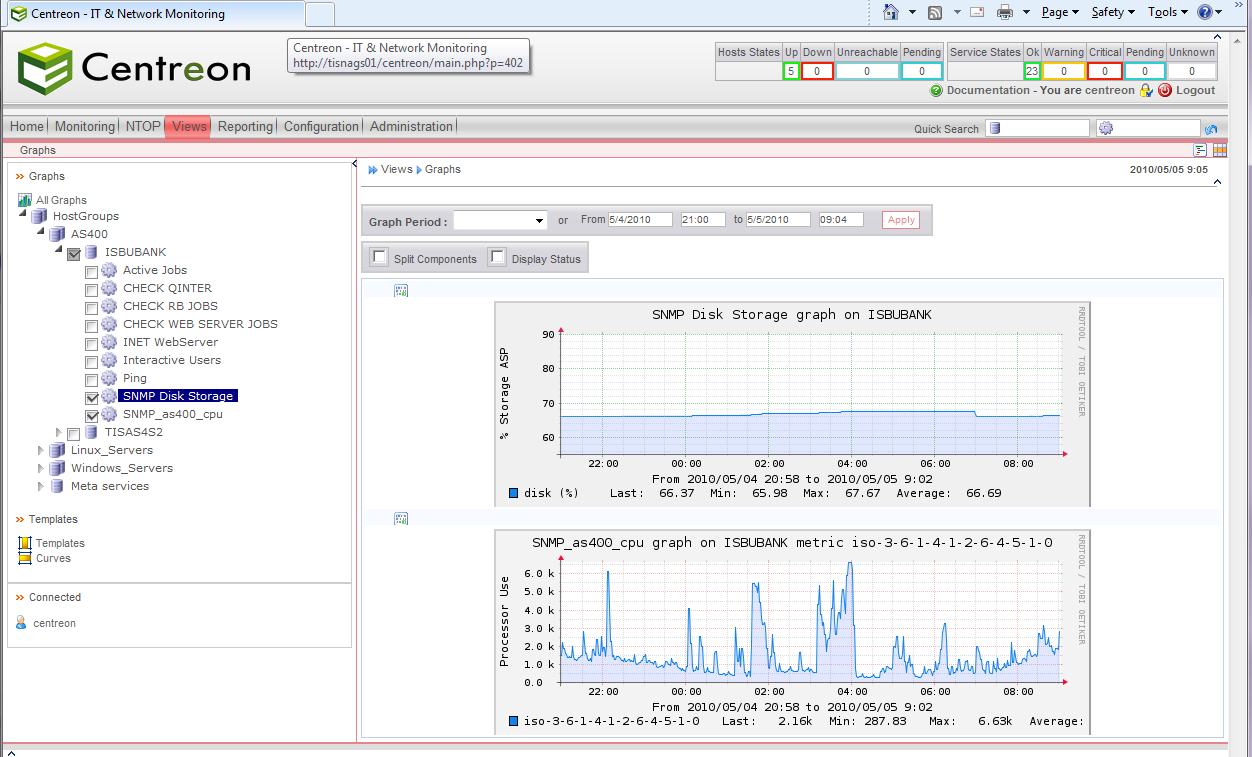The height and width of the screenshot is (757, 1252).
Task: Expand the TISAS4S2 tree node
Action: tap(58, 432)
